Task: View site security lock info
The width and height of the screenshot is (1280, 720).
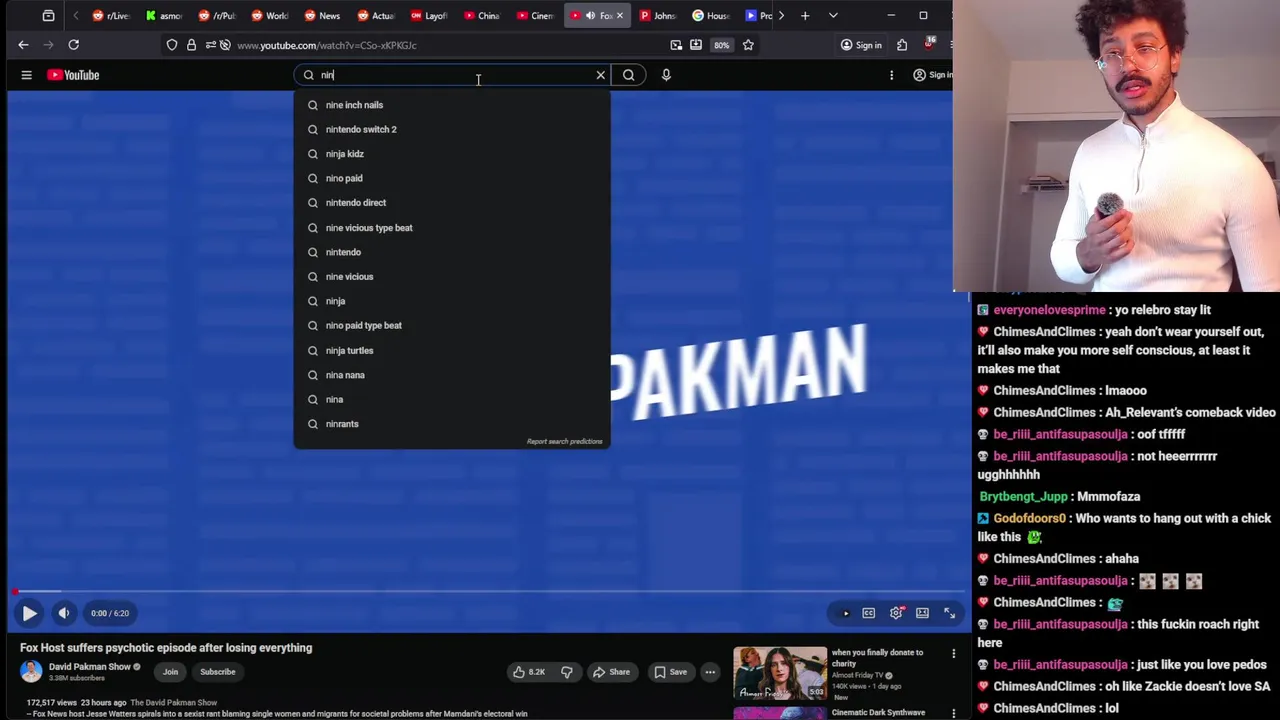Action: coord(191,45)
